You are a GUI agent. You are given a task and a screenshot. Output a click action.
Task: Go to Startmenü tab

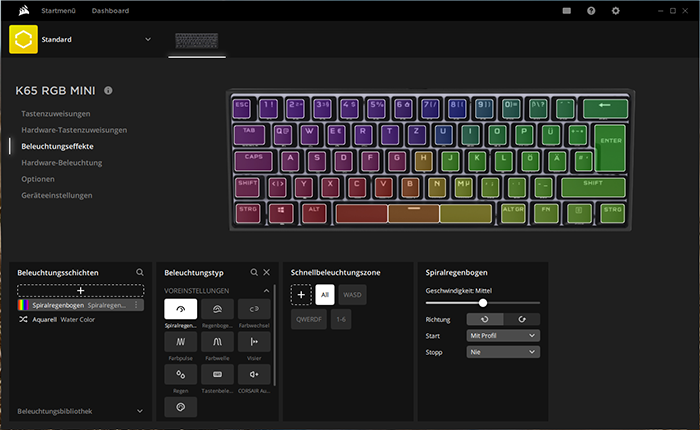coord(58,11)
